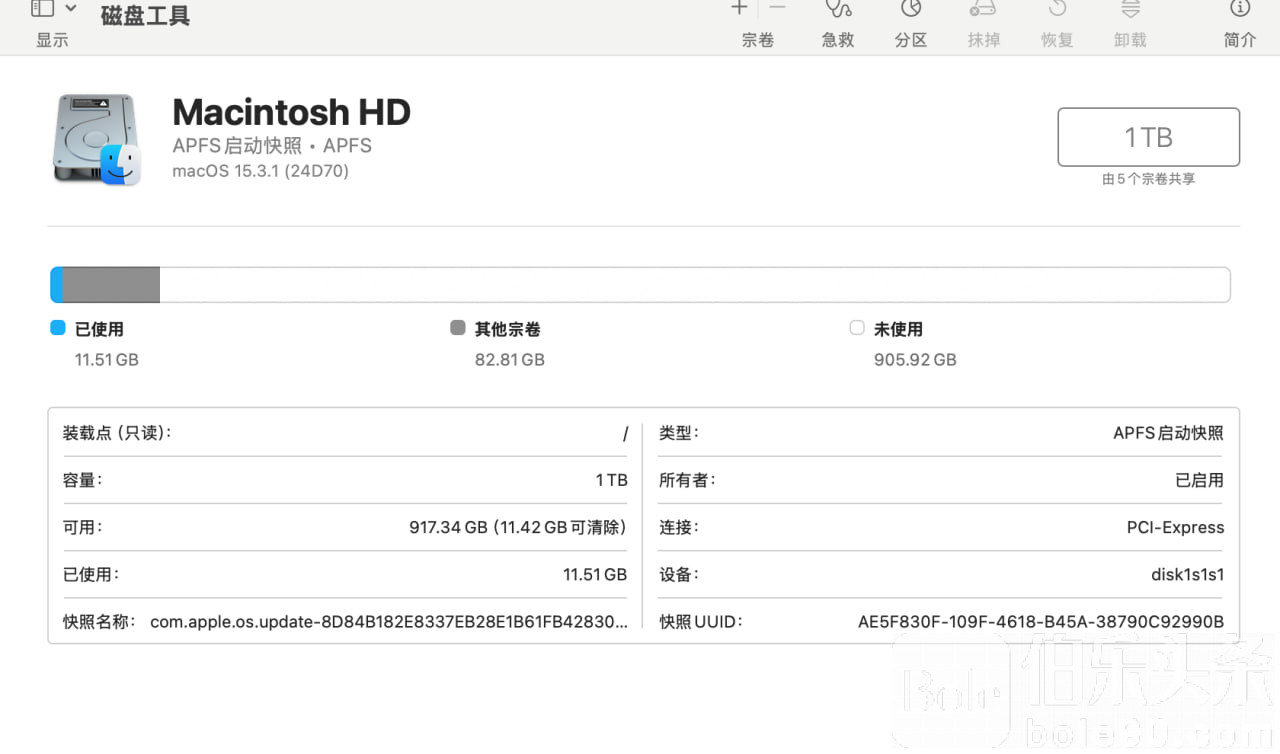Click the 磁盘工具 window title
The width and height of the screenshot is (1280, 754).
tap(145, 16)
